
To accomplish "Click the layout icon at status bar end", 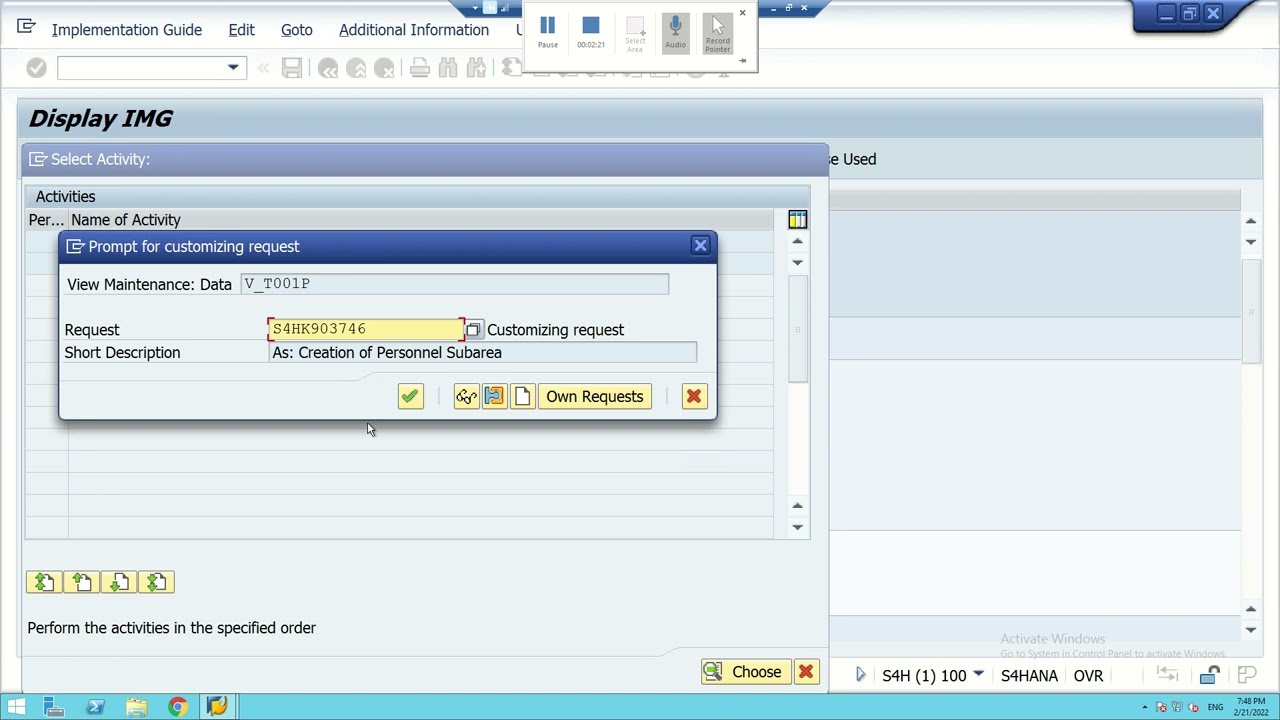I will pos(1246,675).
